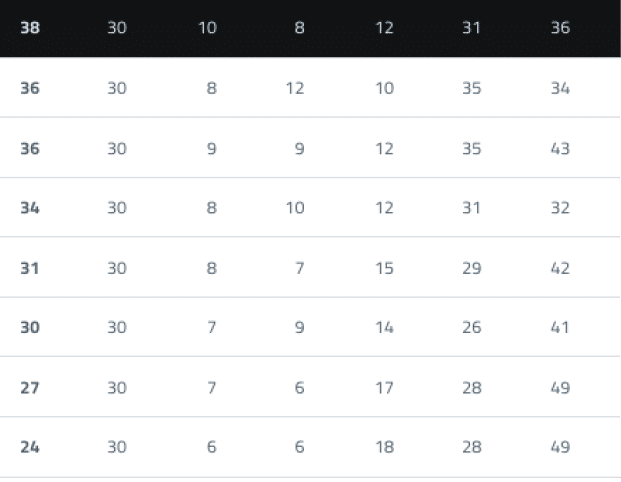Select the cell containing 17
Screen dimensions: 621x482
click(x=385, y=388)
